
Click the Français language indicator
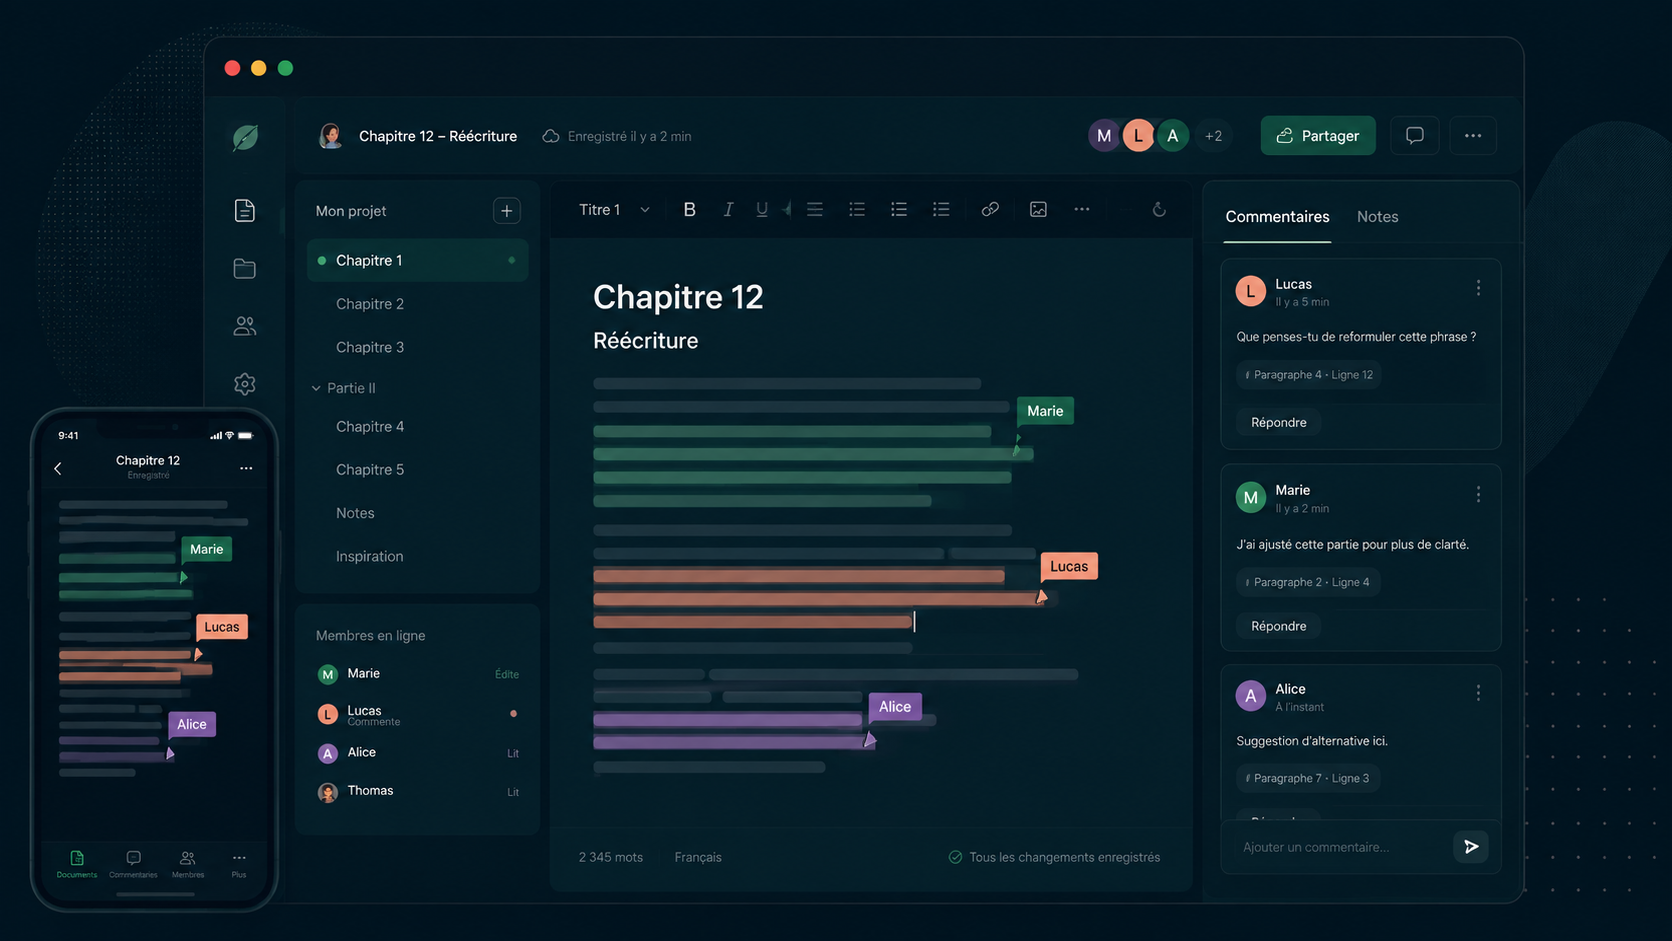[698, 857]
